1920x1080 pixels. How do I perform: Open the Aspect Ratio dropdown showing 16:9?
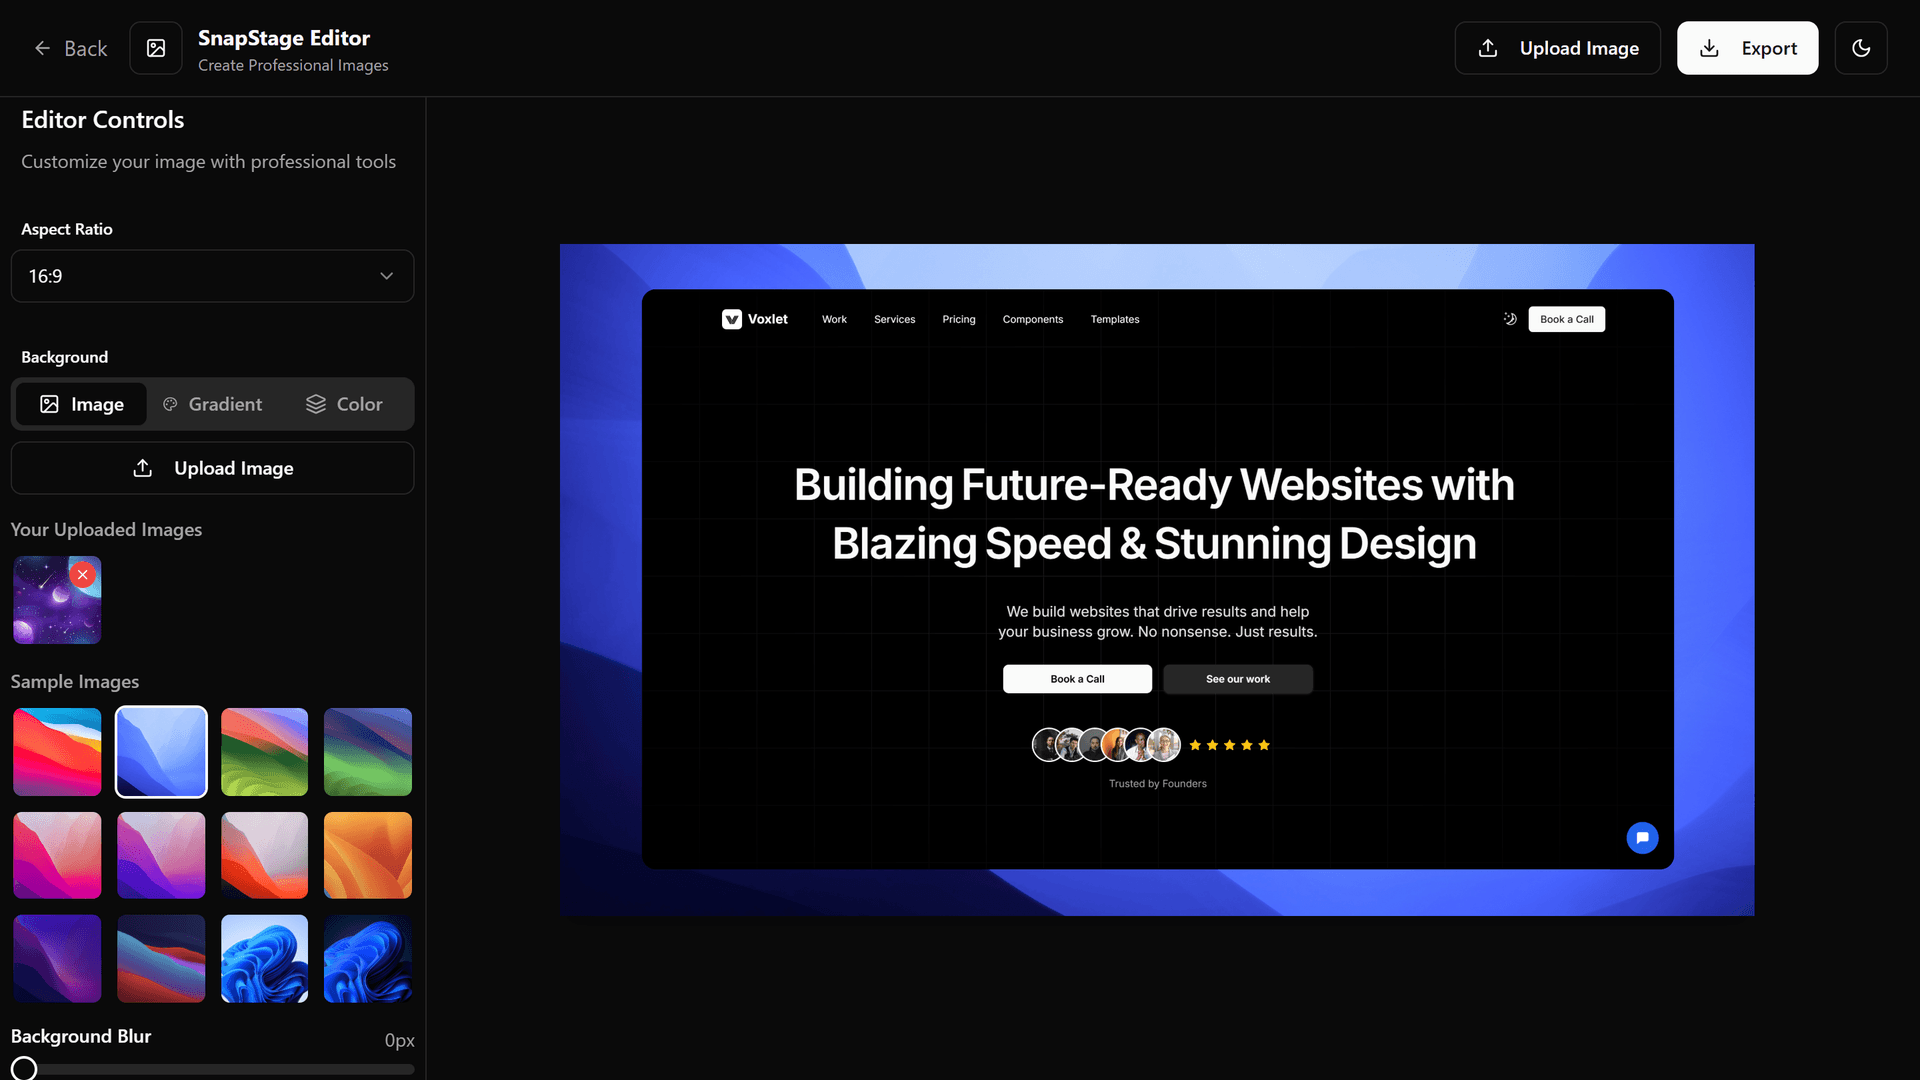(212, 276)
